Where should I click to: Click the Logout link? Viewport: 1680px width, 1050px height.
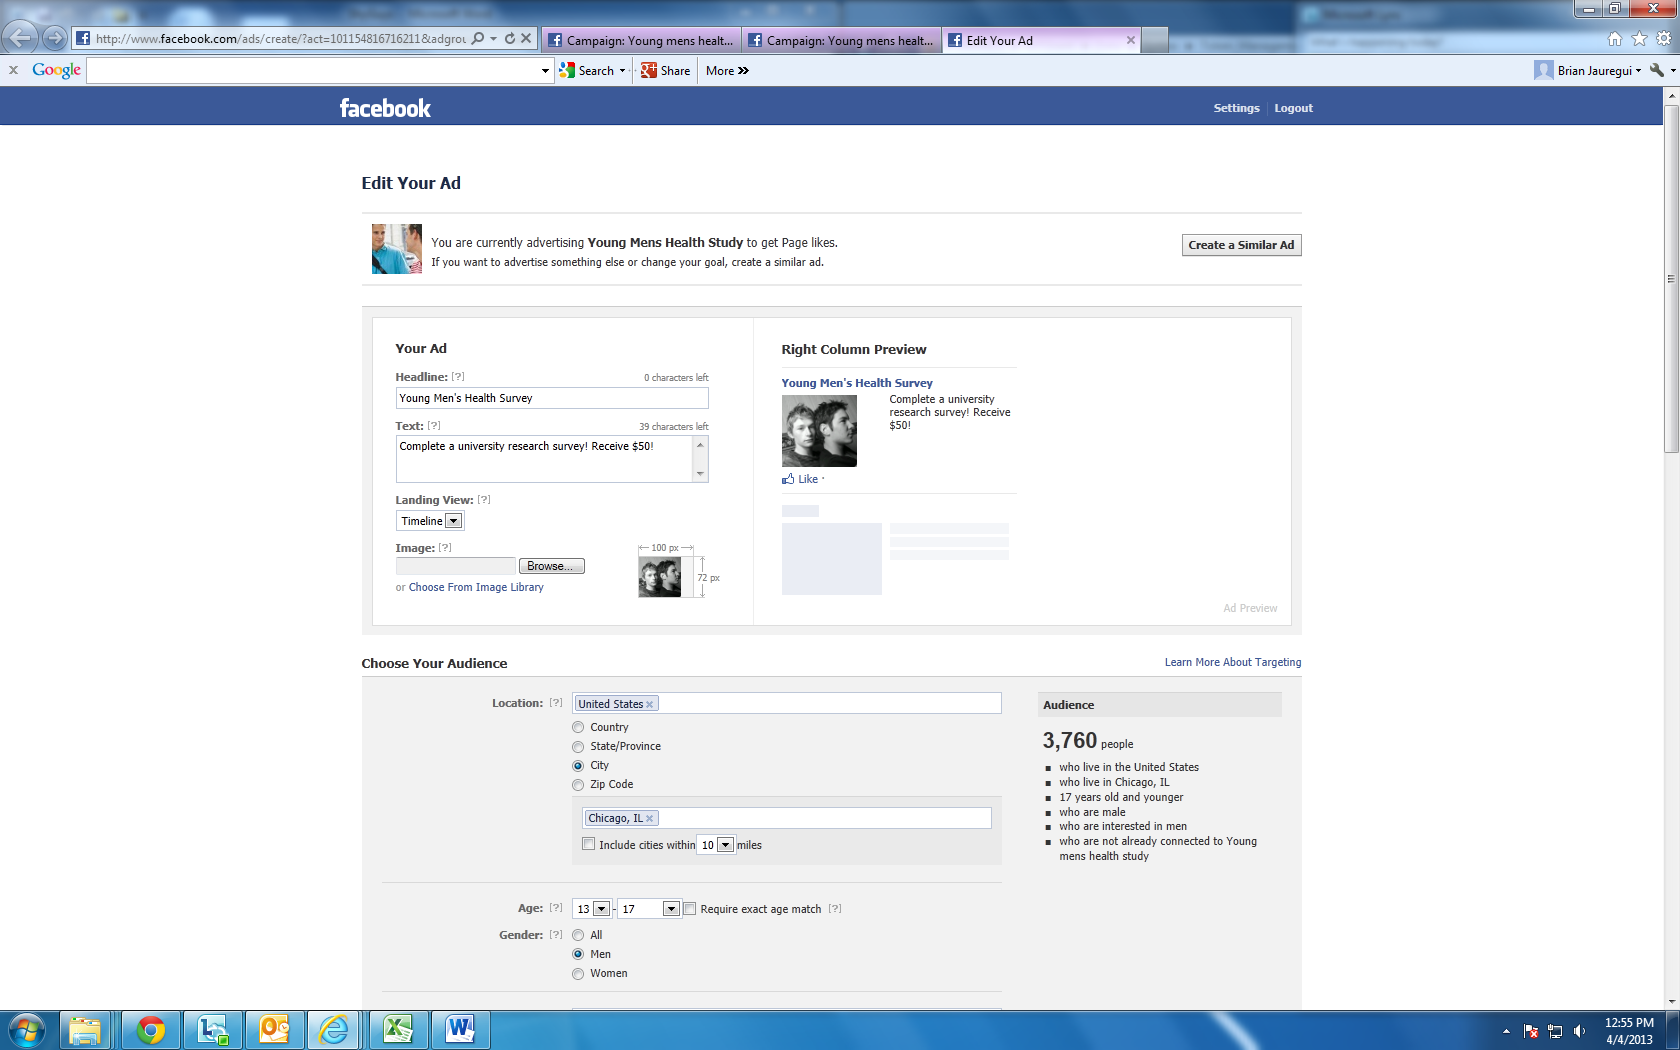(x=1293, y=108)
